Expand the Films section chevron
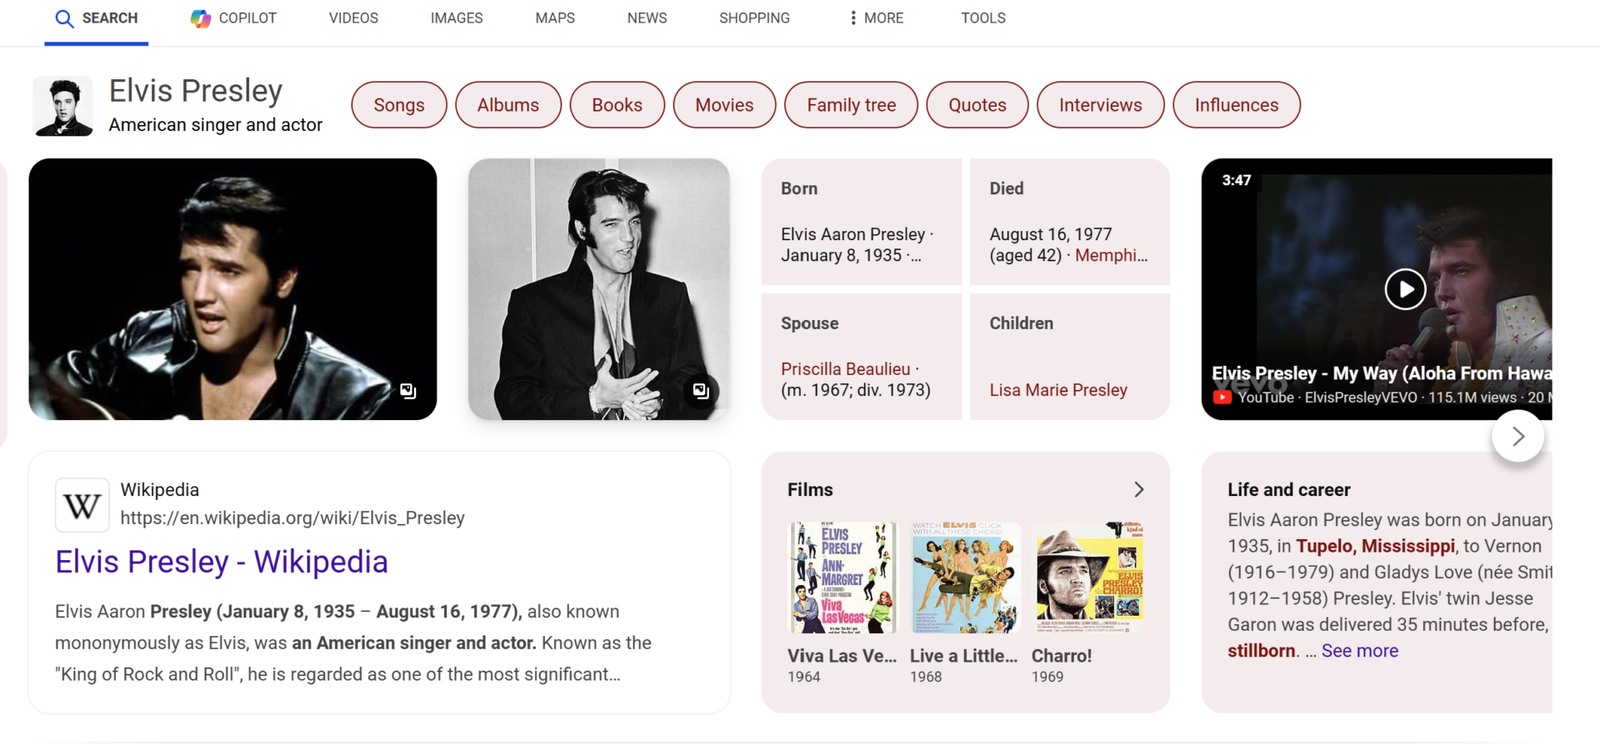Screen dimensions: 1600x746 point(1138,490)
